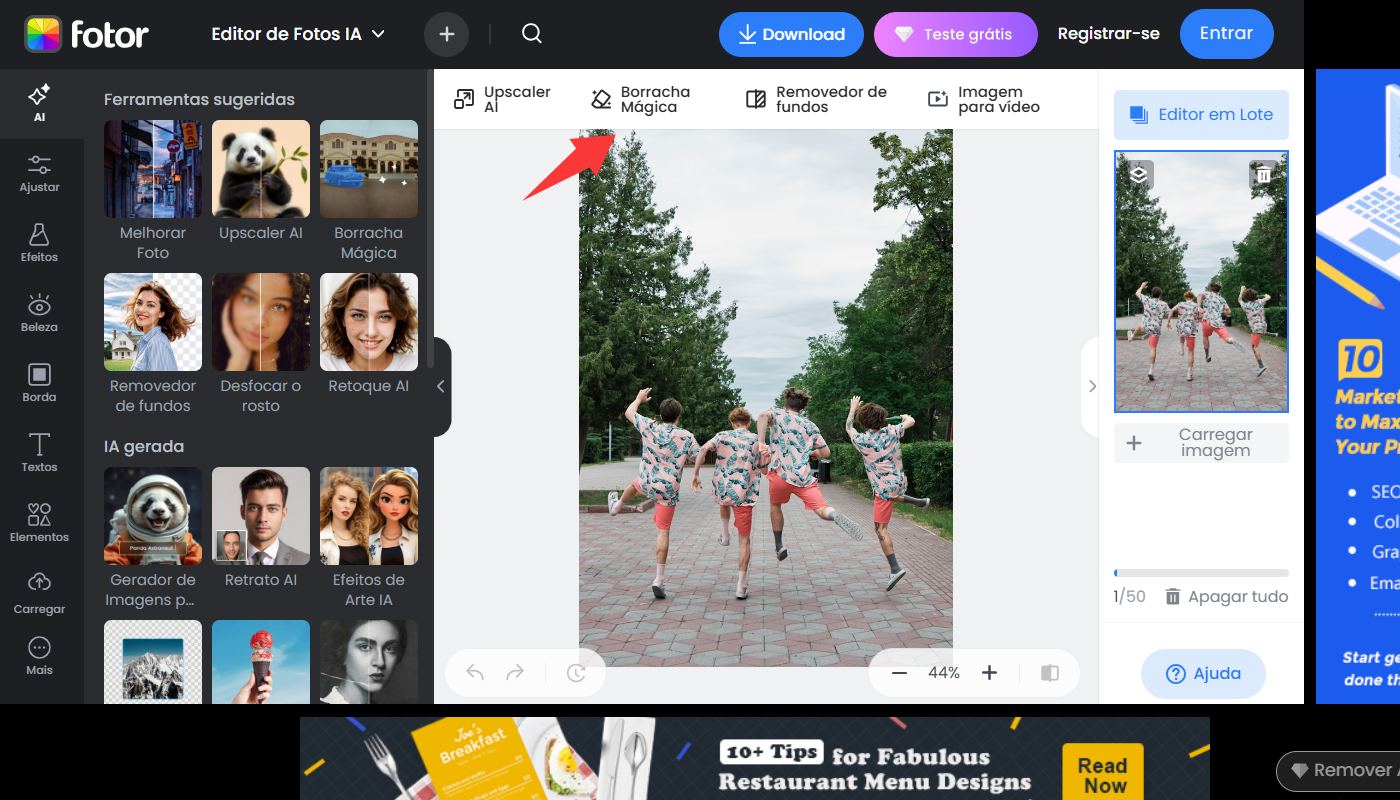Click the layers icon on thumbnail
This screenshot has width=1400, height=800.
pos(1139,175)
